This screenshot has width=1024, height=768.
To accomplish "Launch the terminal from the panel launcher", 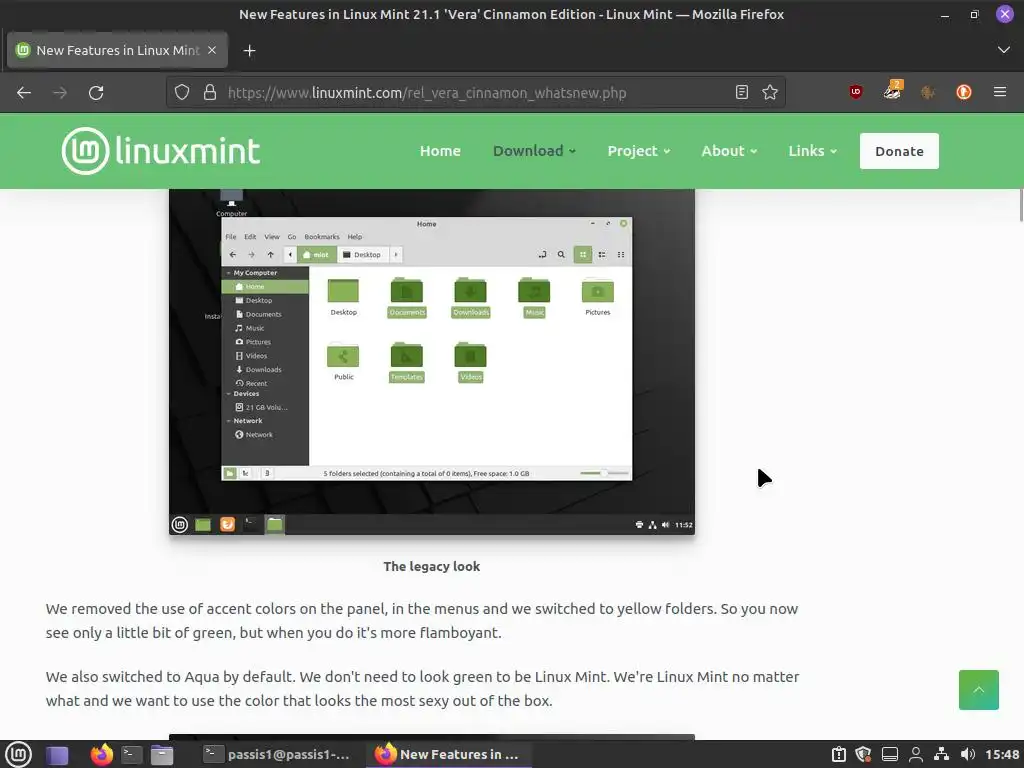I will pos(131,755).
